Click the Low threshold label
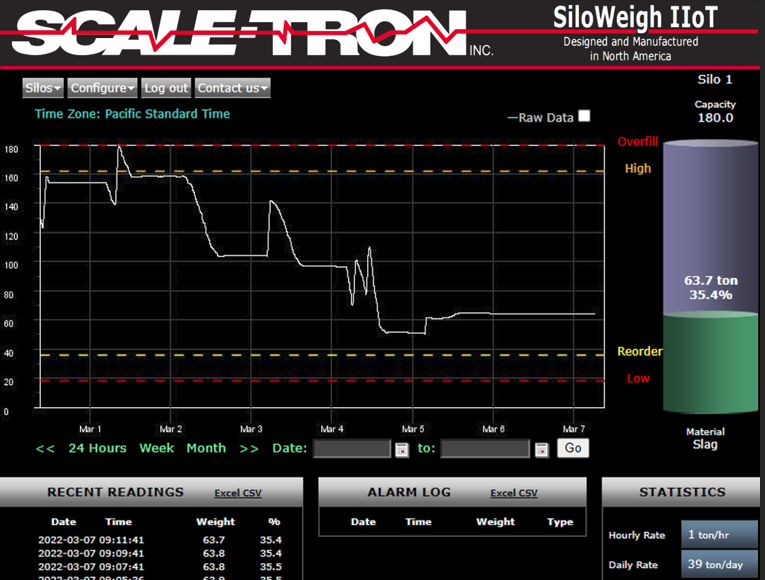This screenshot has width=765, height=580. (638, 378)
